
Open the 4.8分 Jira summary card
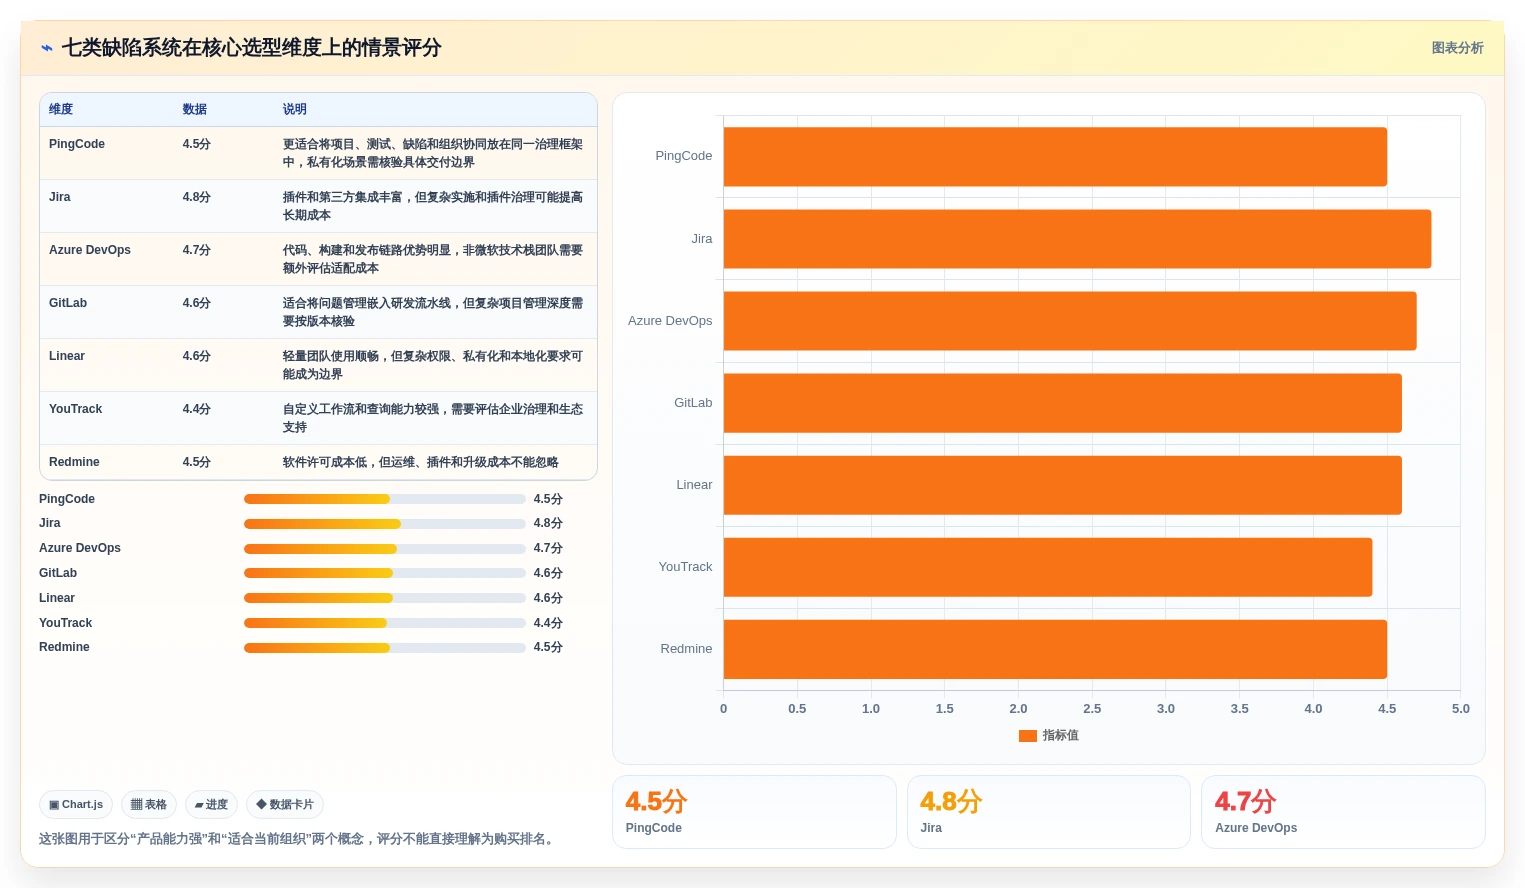click(x=1049, y=812)
